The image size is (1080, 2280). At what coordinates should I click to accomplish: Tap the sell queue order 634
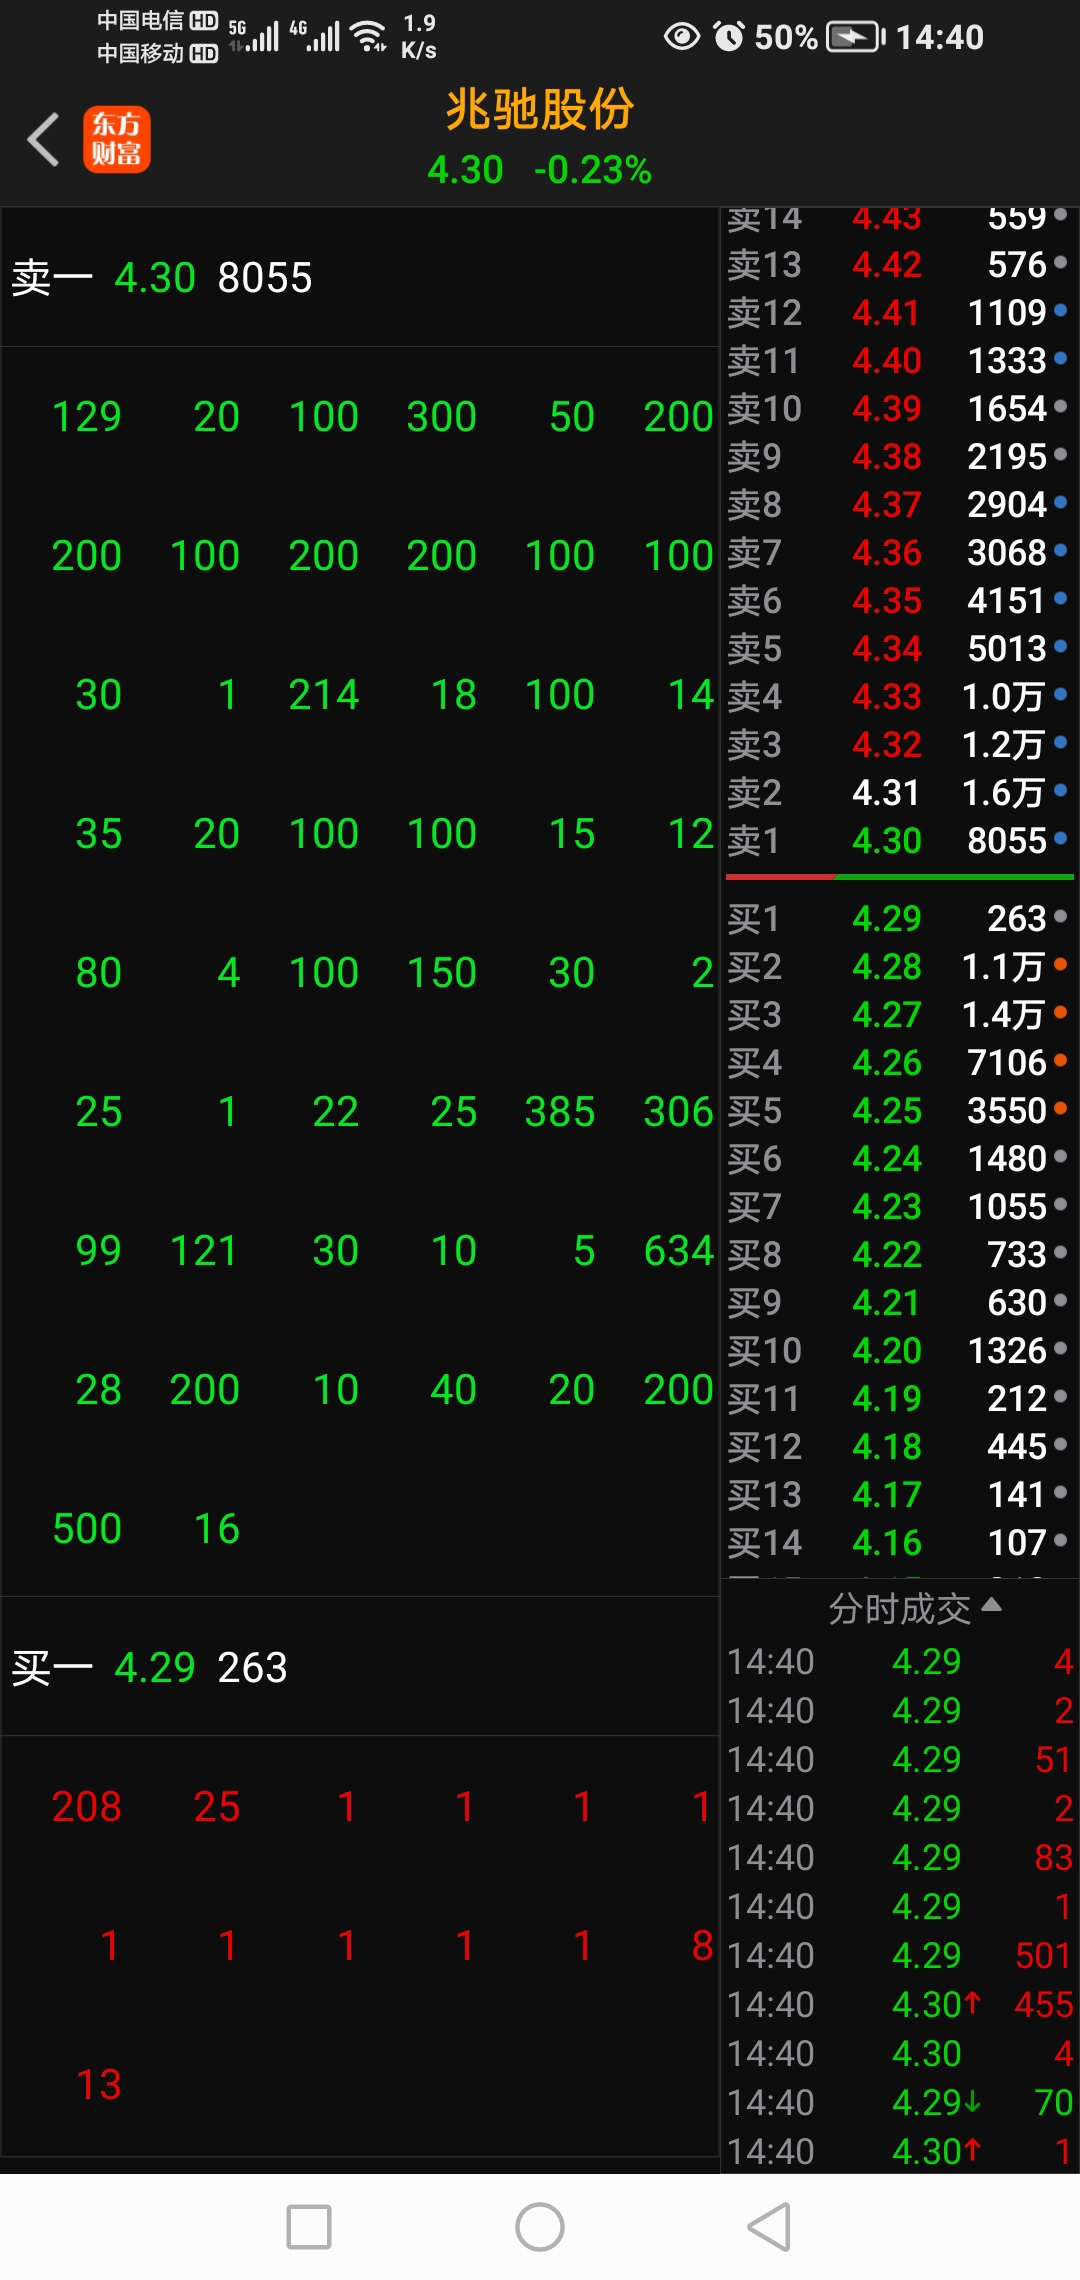678,1250
